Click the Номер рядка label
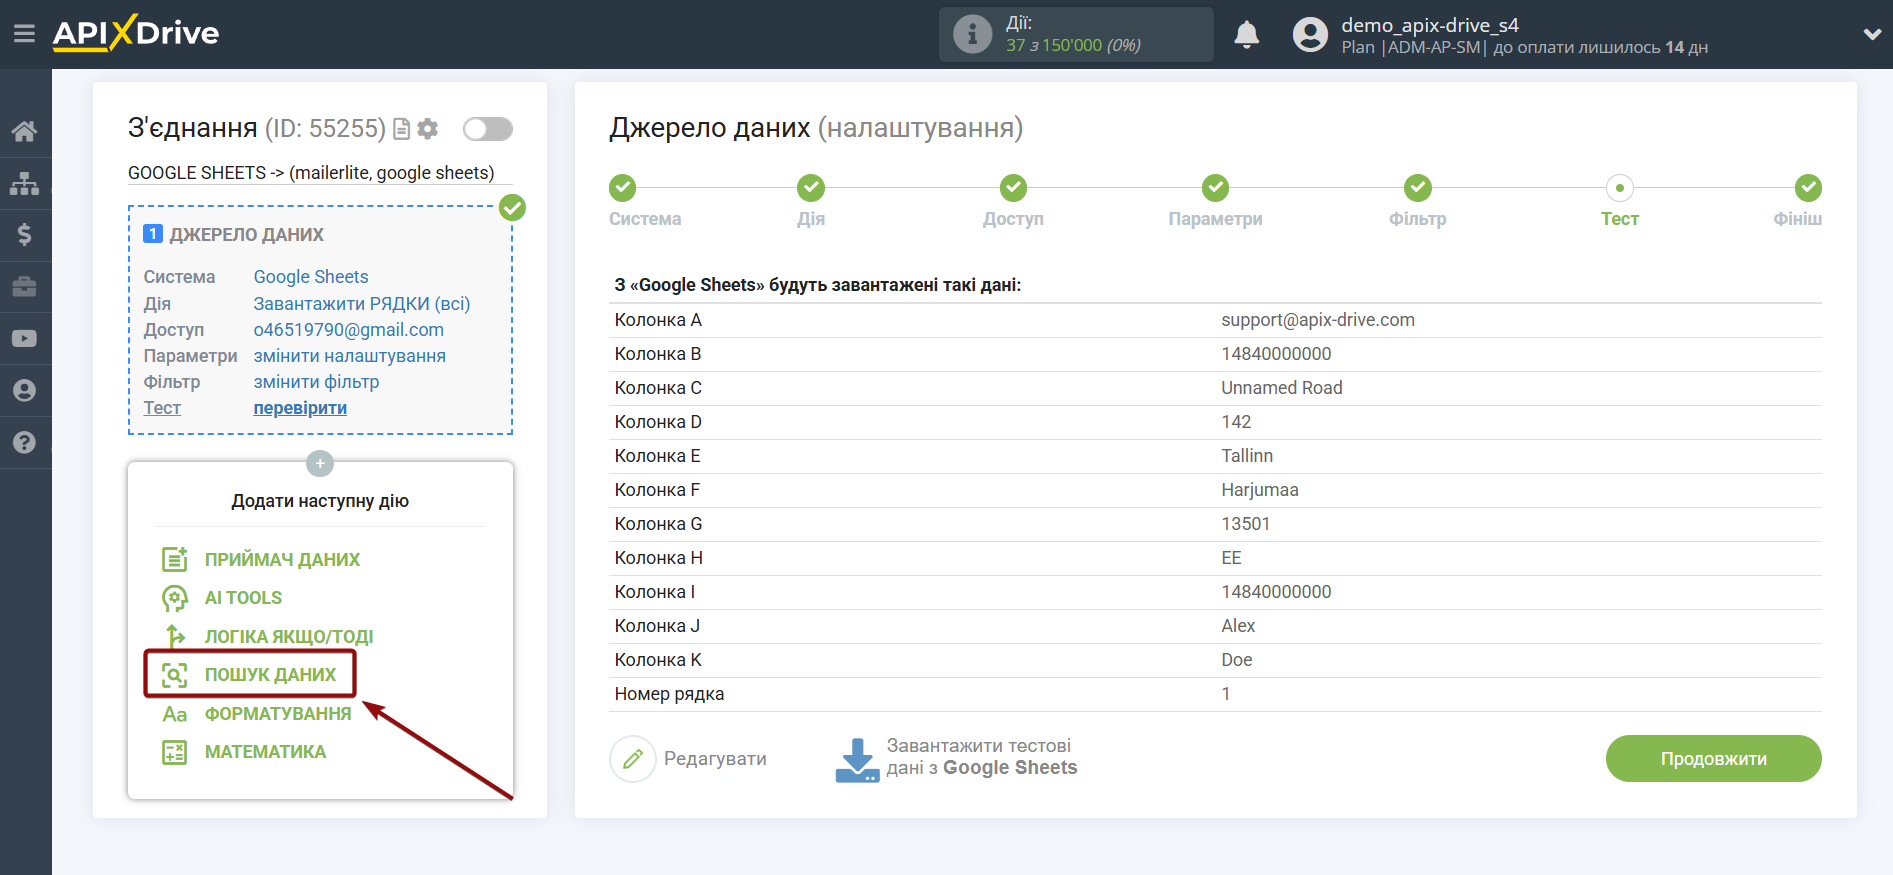The width and height of the screenshot is (1893, 875). coord(669,694)
